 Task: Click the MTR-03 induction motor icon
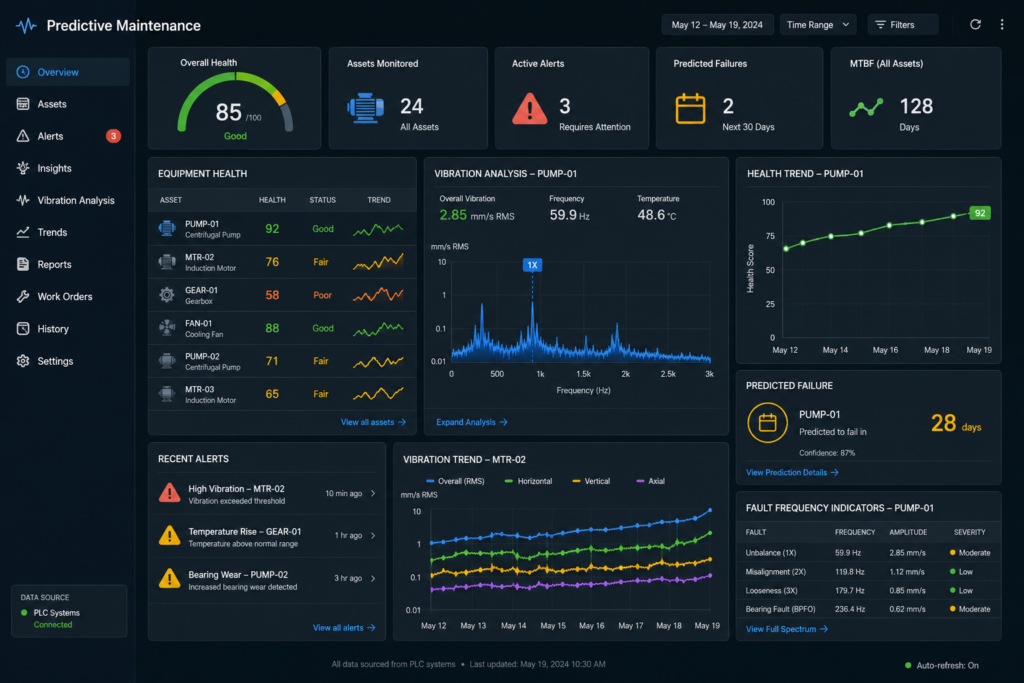coord(167,394)
